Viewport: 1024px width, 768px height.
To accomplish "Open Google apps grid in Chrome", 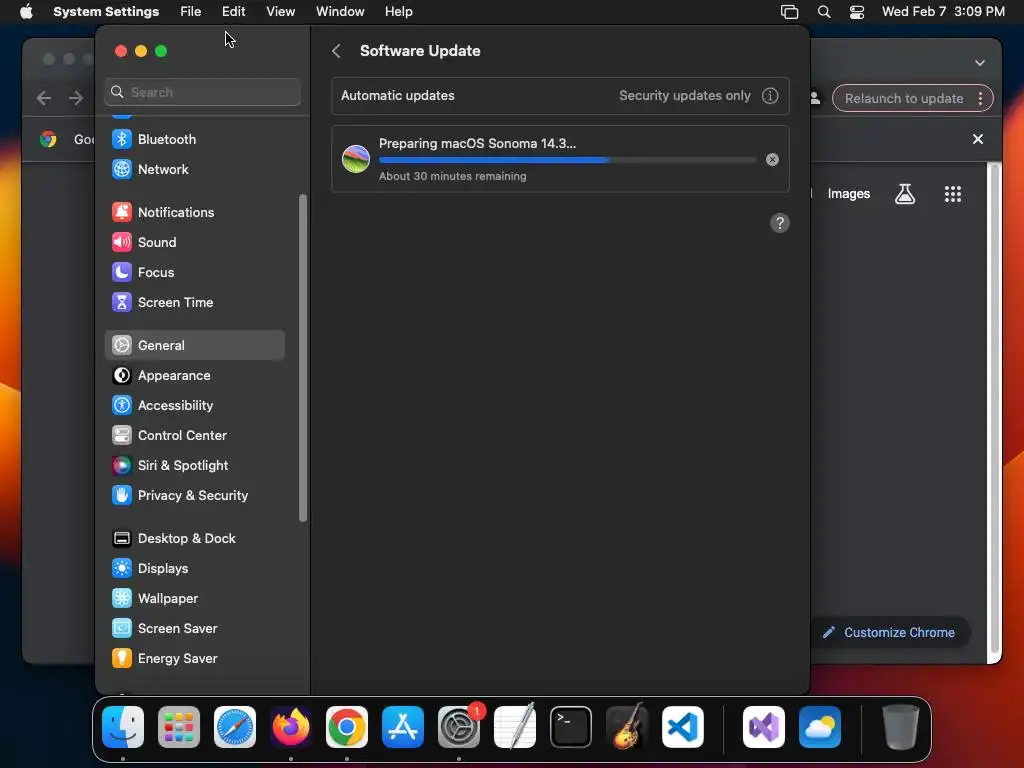I will pos(953,194).
